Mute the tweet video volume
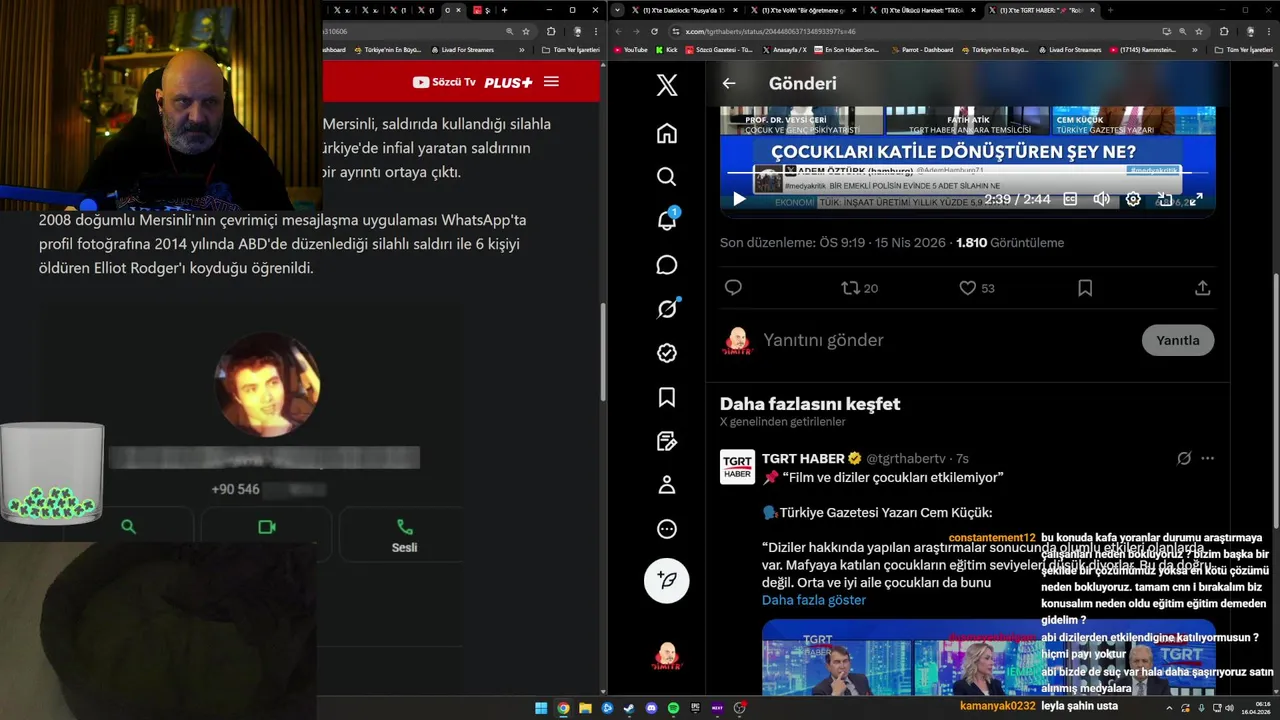 coord(1101,199)
